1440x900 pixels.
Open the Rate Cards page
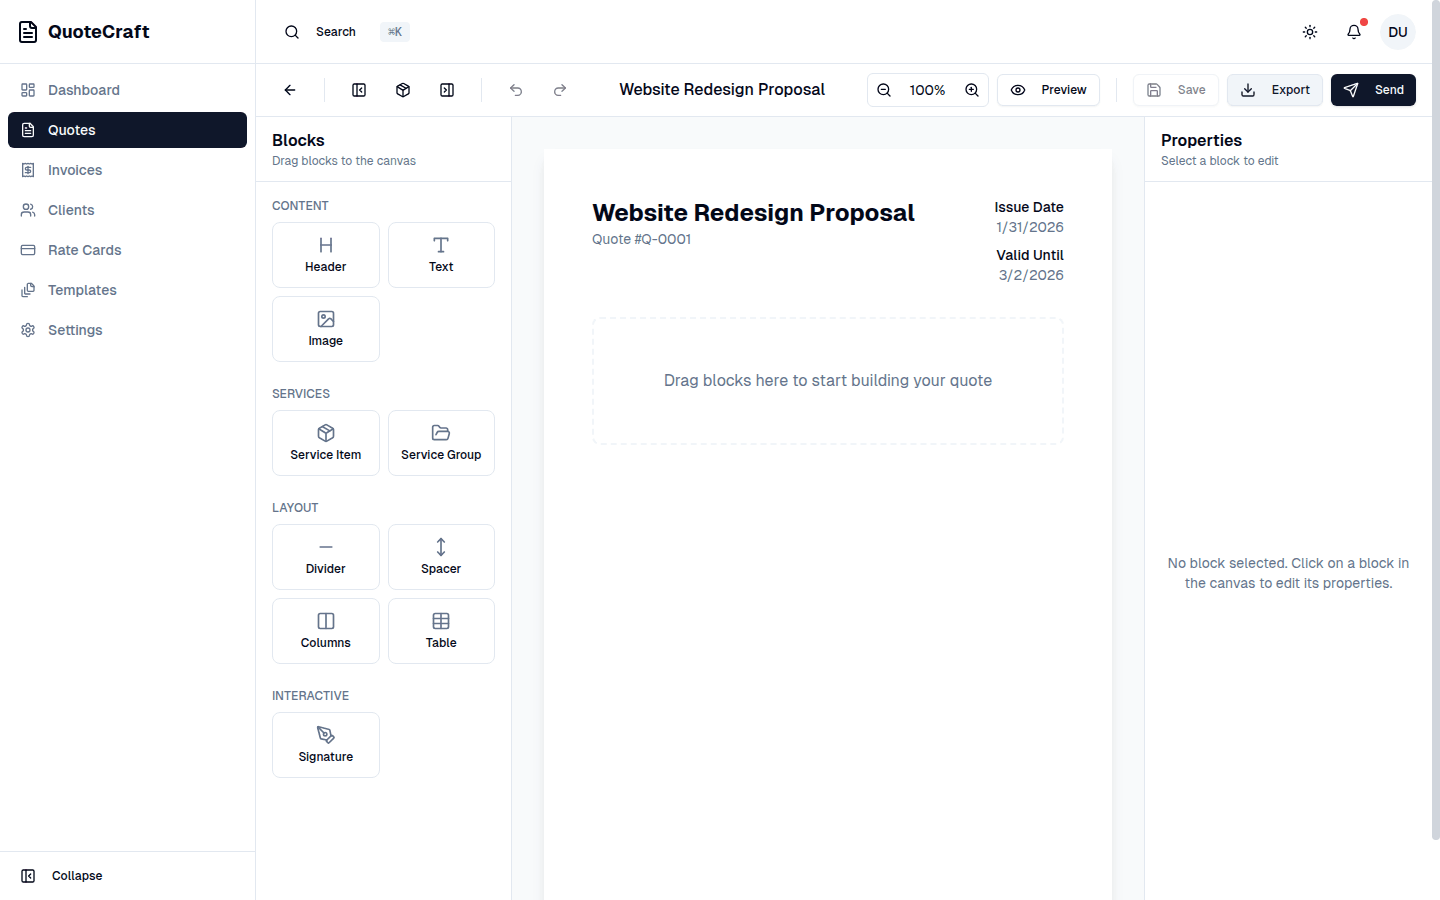coord(84,250)
